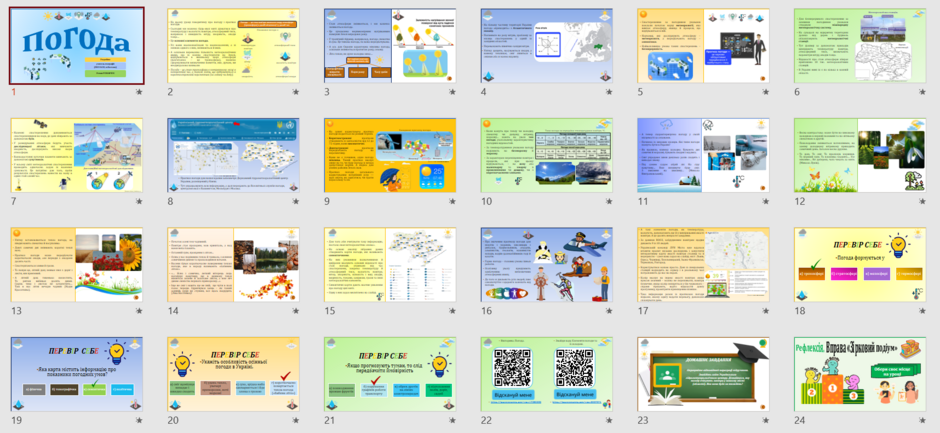Screen dimensions: 940x433
Task: Click animation star icon under slide 19
Action: (x=139, y=420)
